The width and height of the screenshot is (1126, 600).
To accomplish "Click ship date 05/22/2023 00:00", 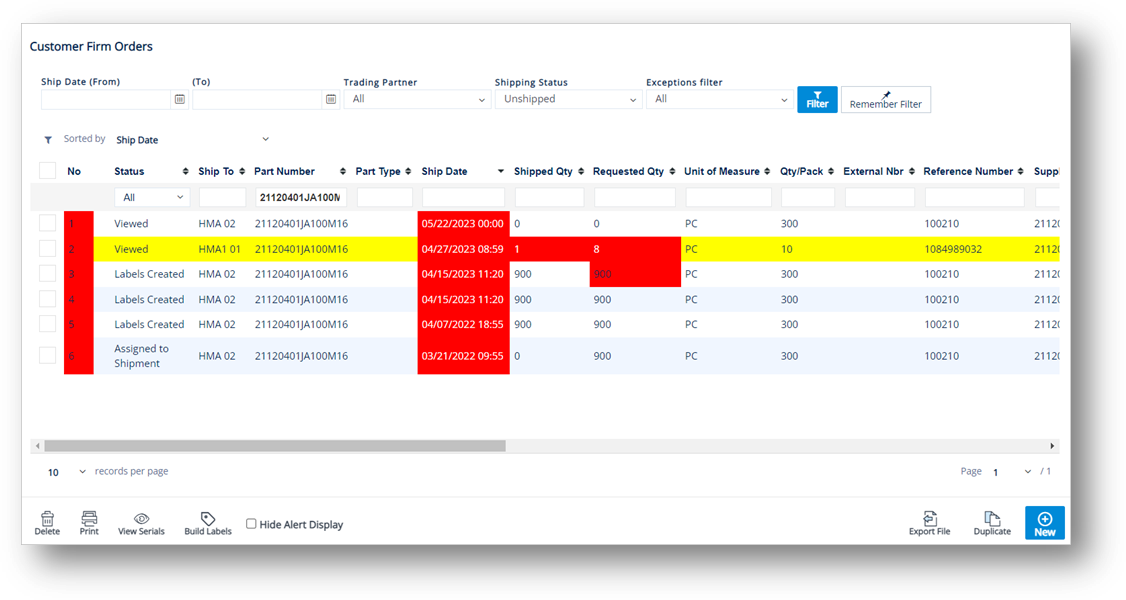I will pos(462,223).
